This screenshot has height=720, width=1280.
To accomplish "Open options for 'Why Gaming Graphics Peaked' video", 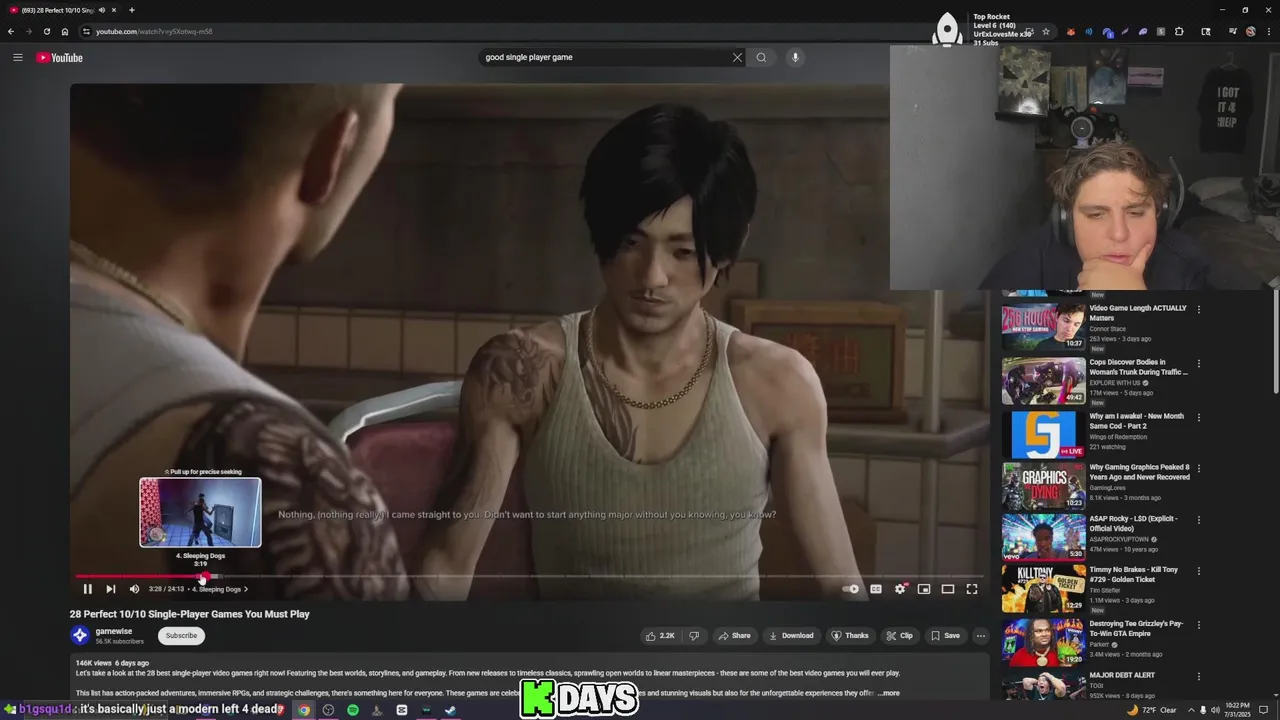I will (x=1199, y=468).
